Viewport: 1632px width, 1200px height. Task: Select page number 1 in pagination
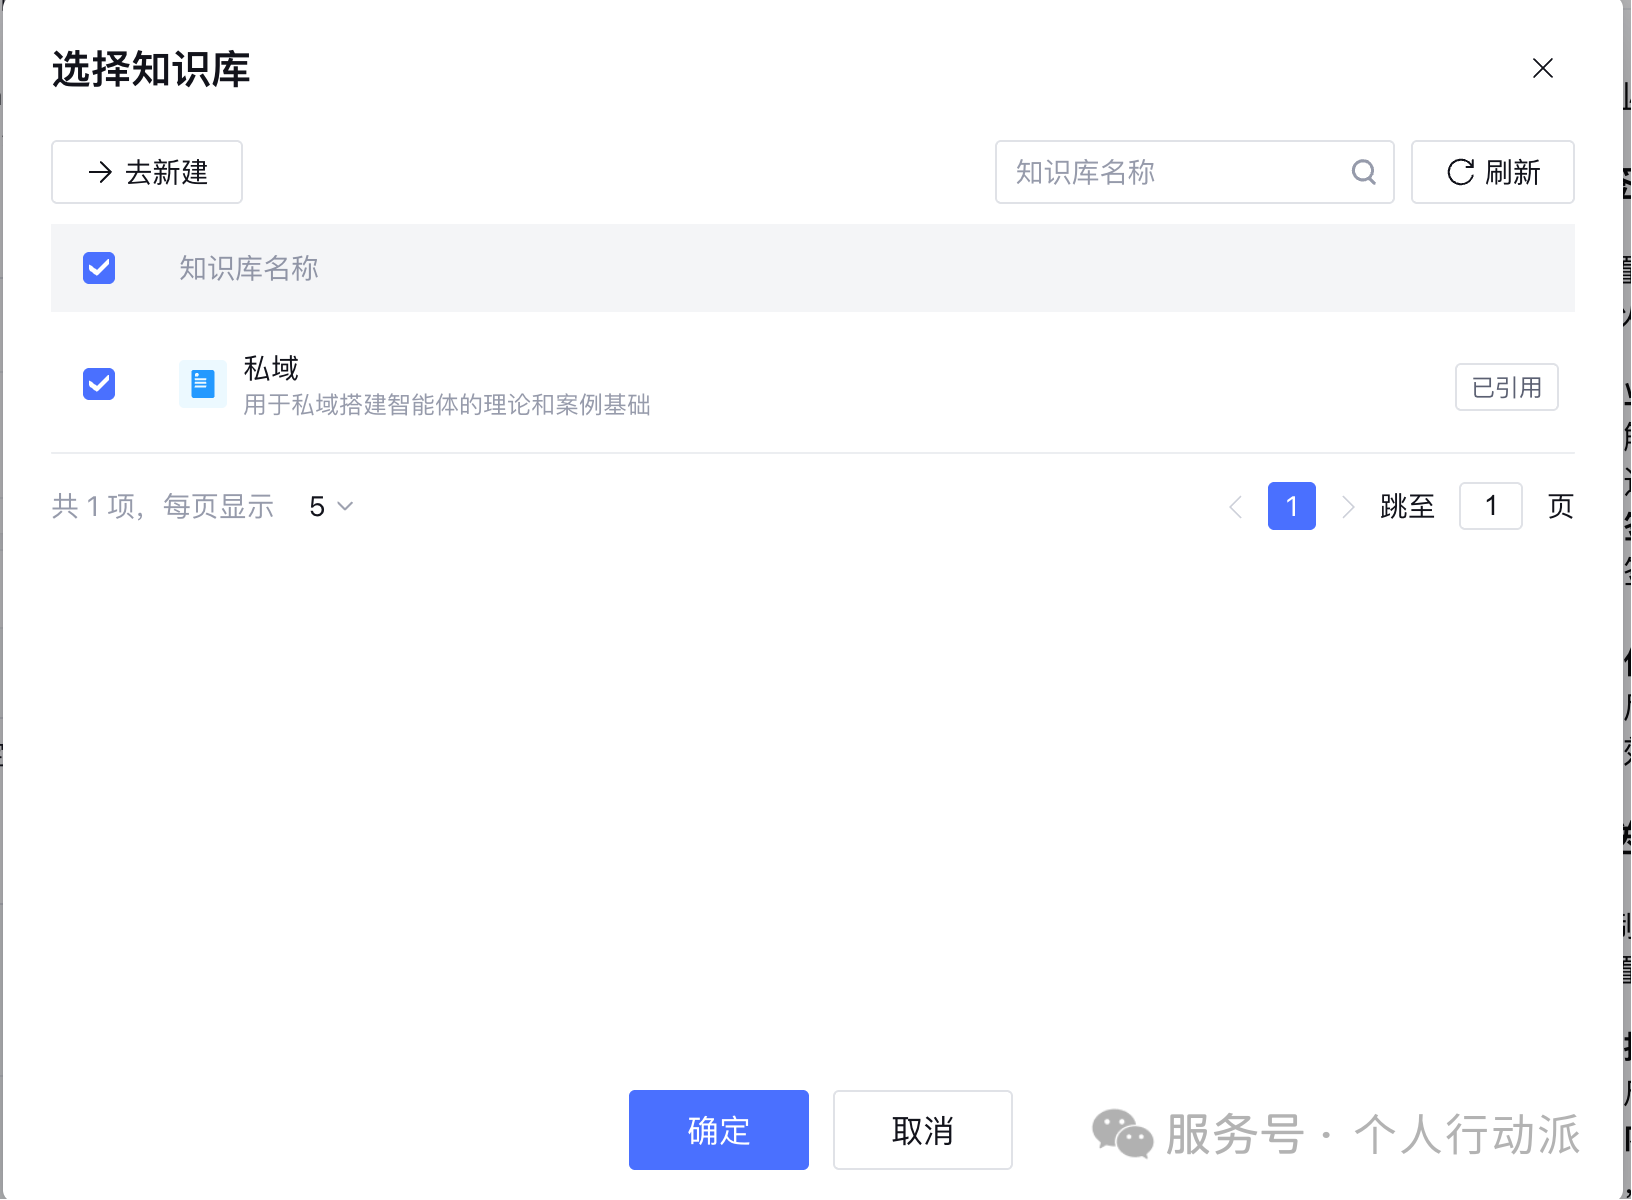tap(1291, 506)
